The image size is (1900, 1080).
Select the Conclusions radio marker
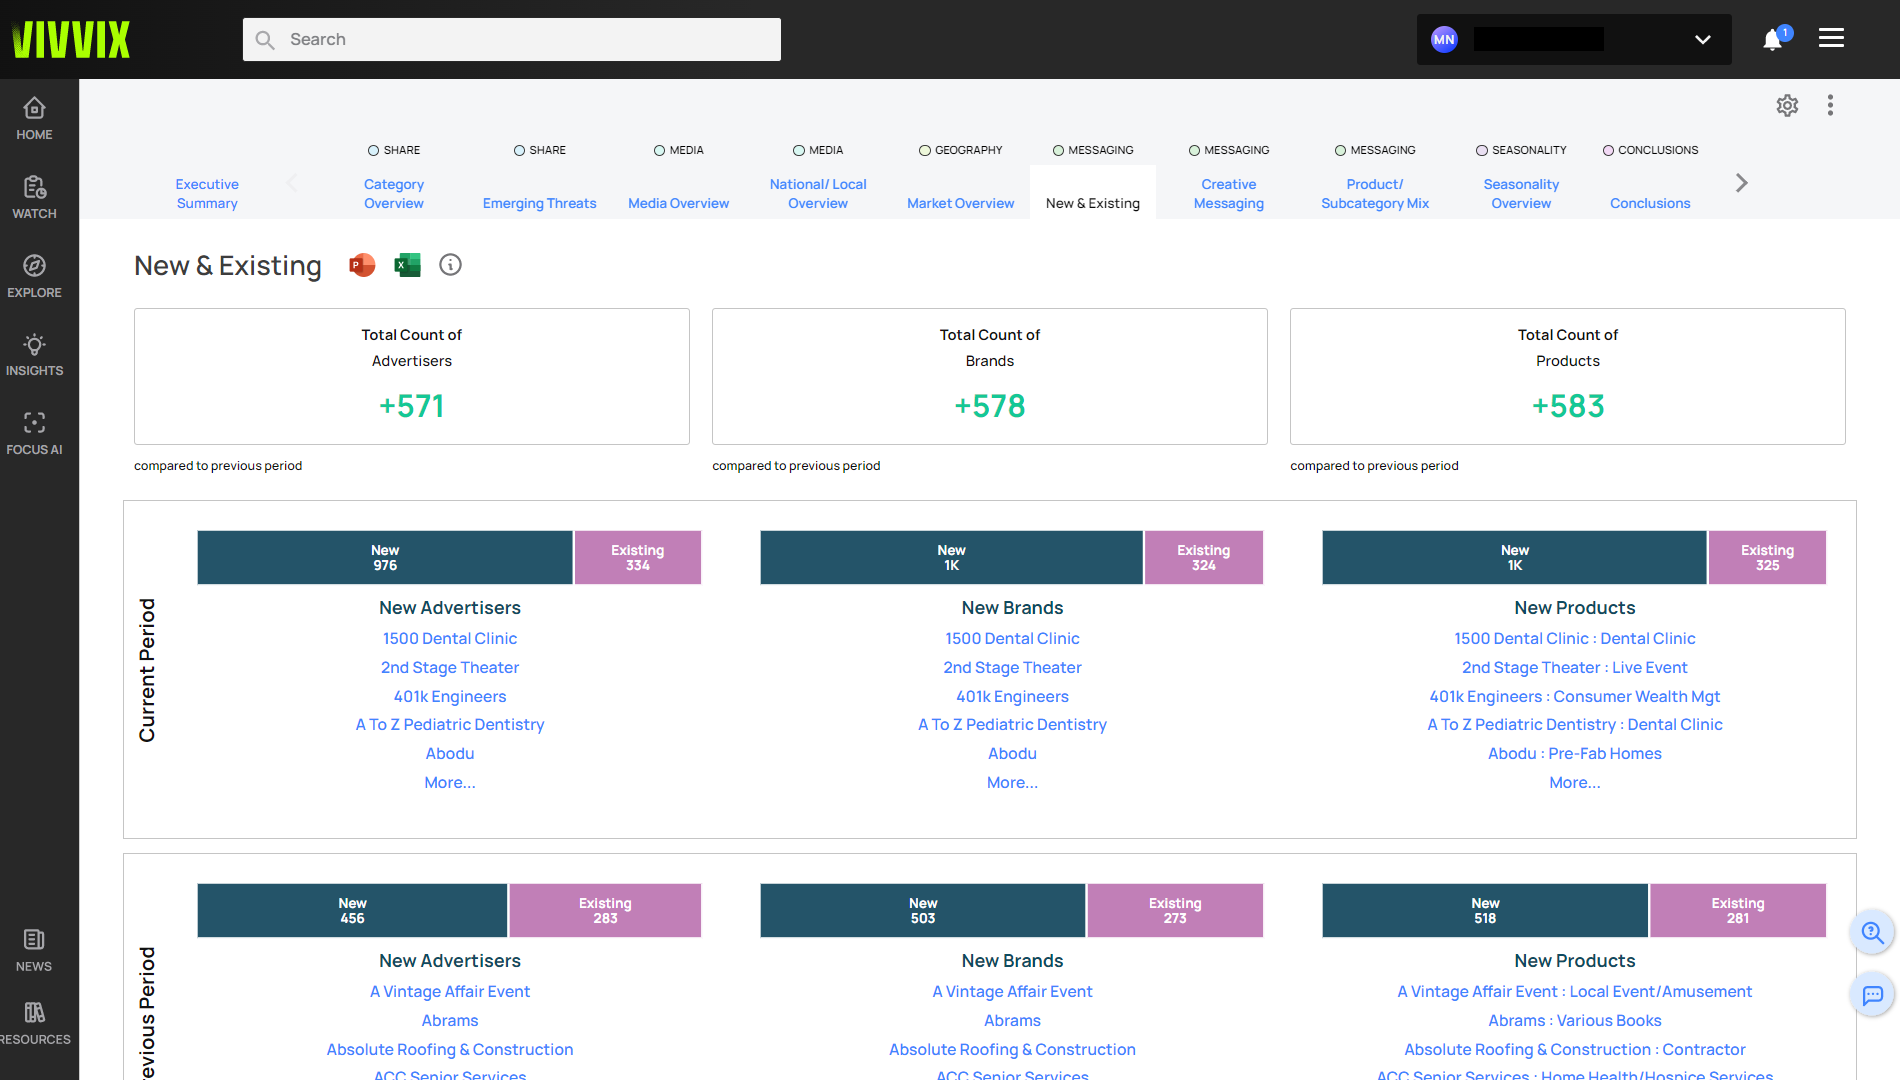[x=1608, y=151]
